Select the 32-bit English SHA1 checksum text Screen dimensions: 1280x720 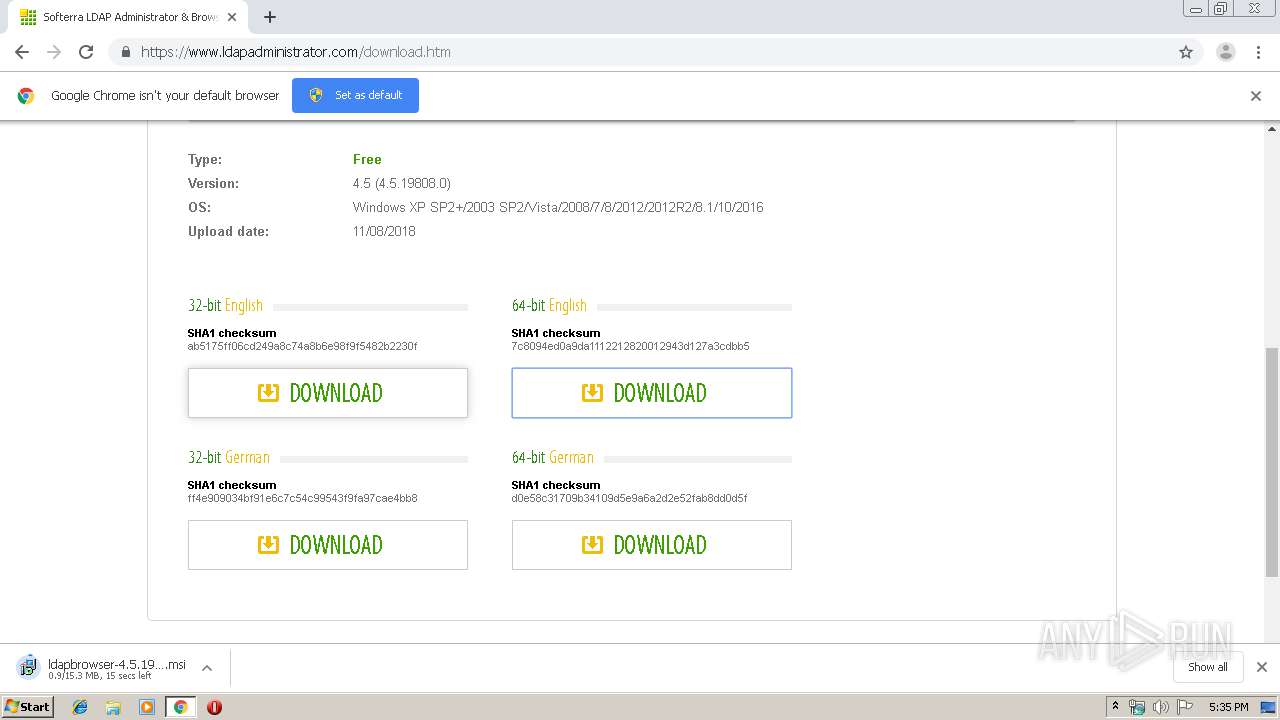(x=302, y=346)
